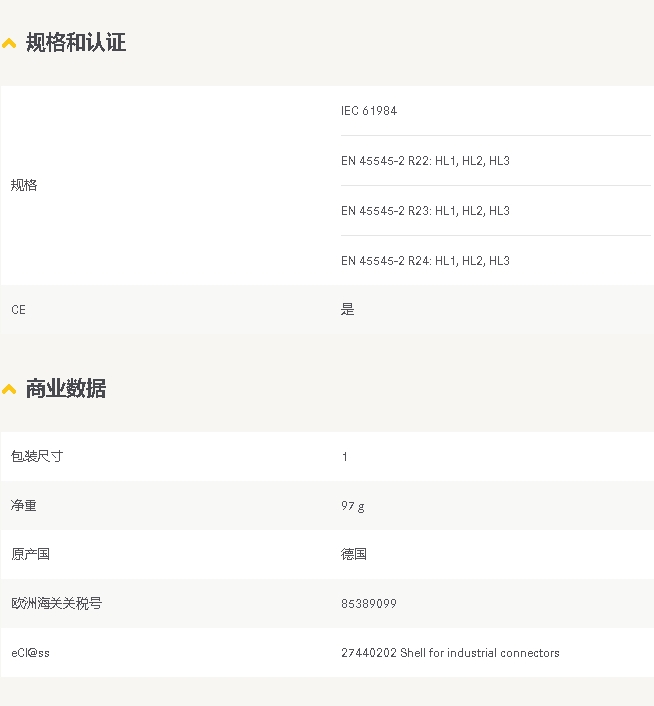Select the country of origin value 德国
The width and height of the screenshot is (654, 706).
pyautogui.click(x=354, y=554)
